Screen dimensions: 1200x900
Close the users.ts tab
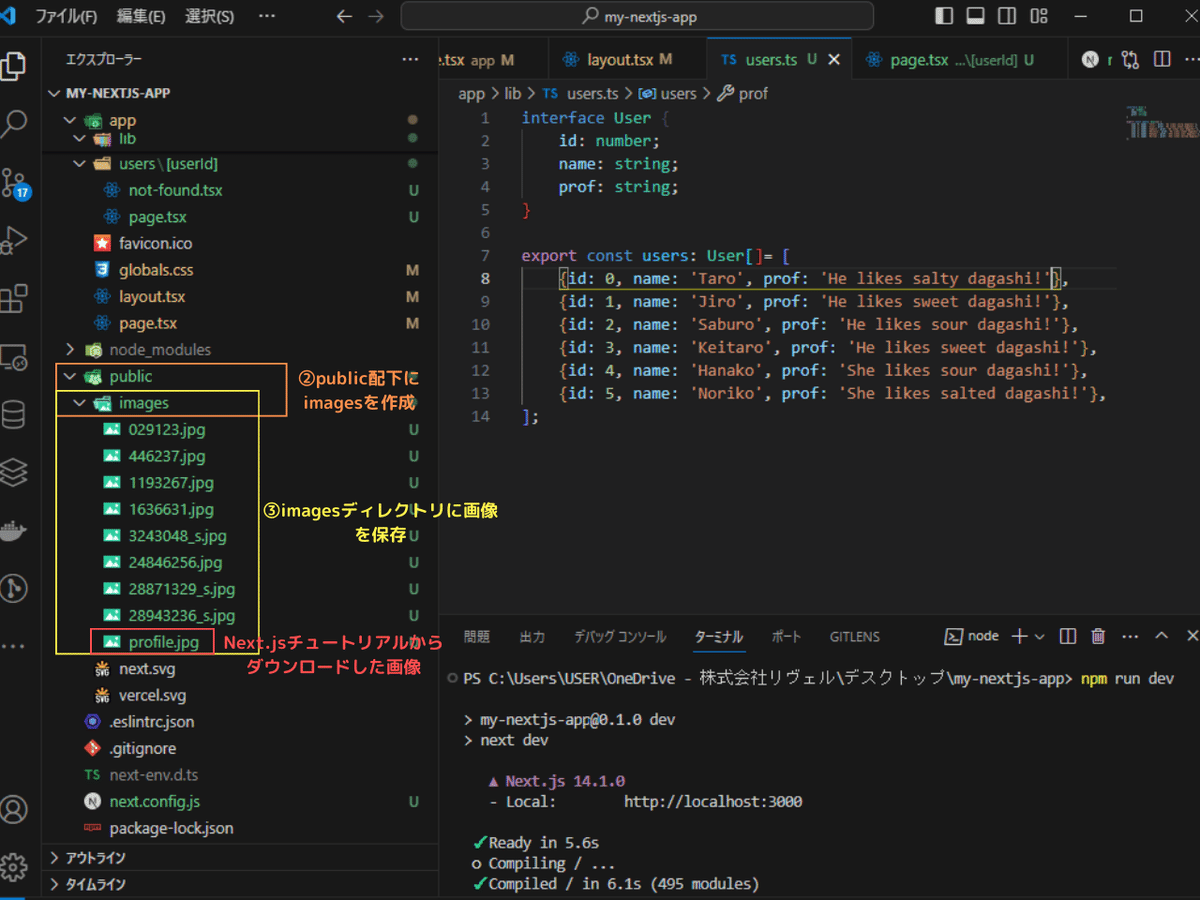[x=834, y=60]
